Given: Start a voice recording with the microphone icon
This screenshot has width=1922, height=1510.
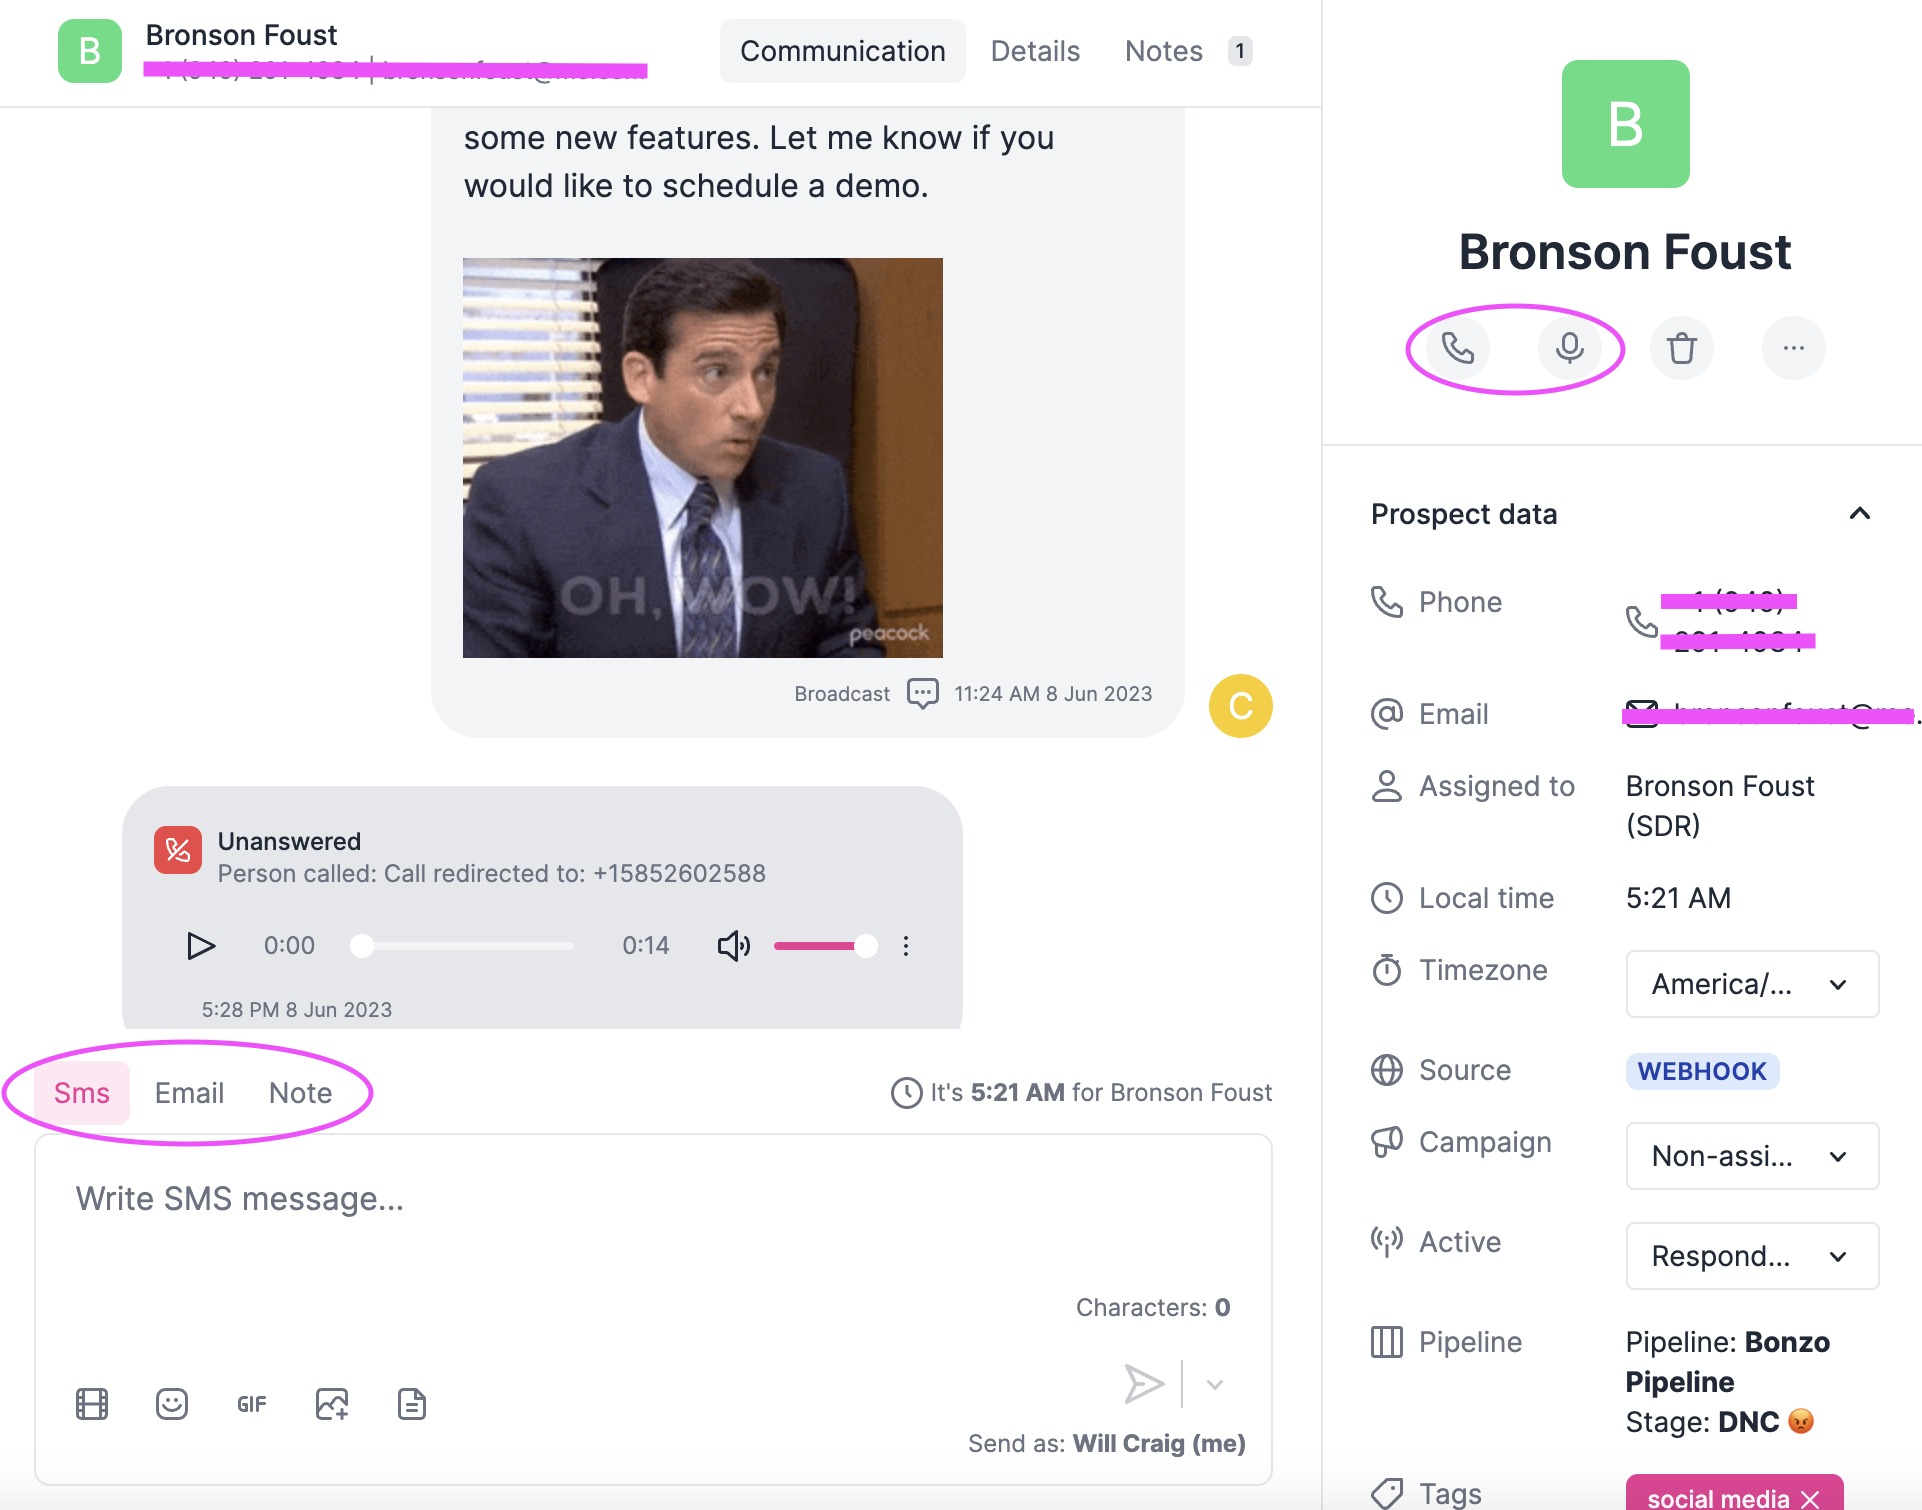Looking at the screenshot, I should [x=1568, y=348].
